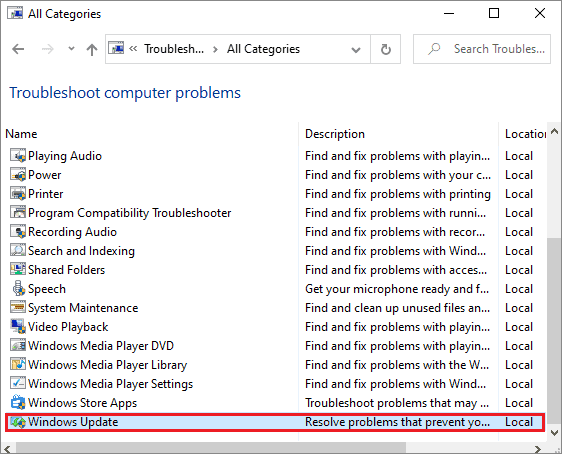Open Windows Store Apps troubleshooter
The height and width of the screenshot is (454, 562).
[82, 403]
